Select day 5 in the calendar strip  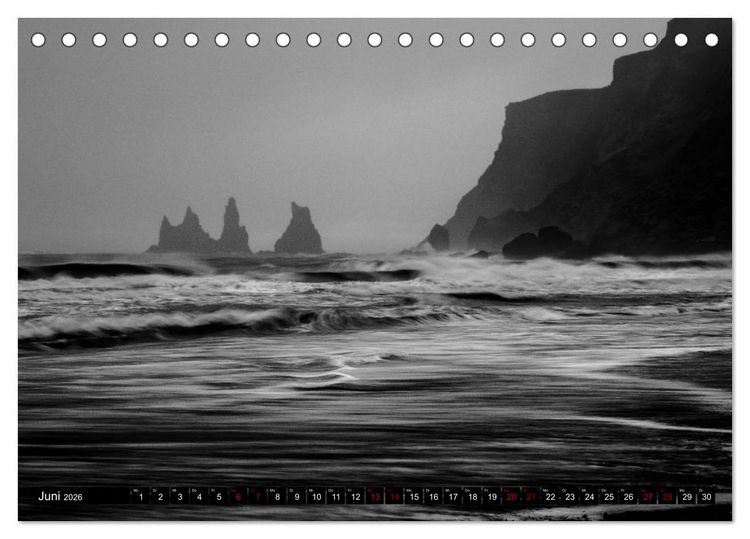[x=219, y=496]
